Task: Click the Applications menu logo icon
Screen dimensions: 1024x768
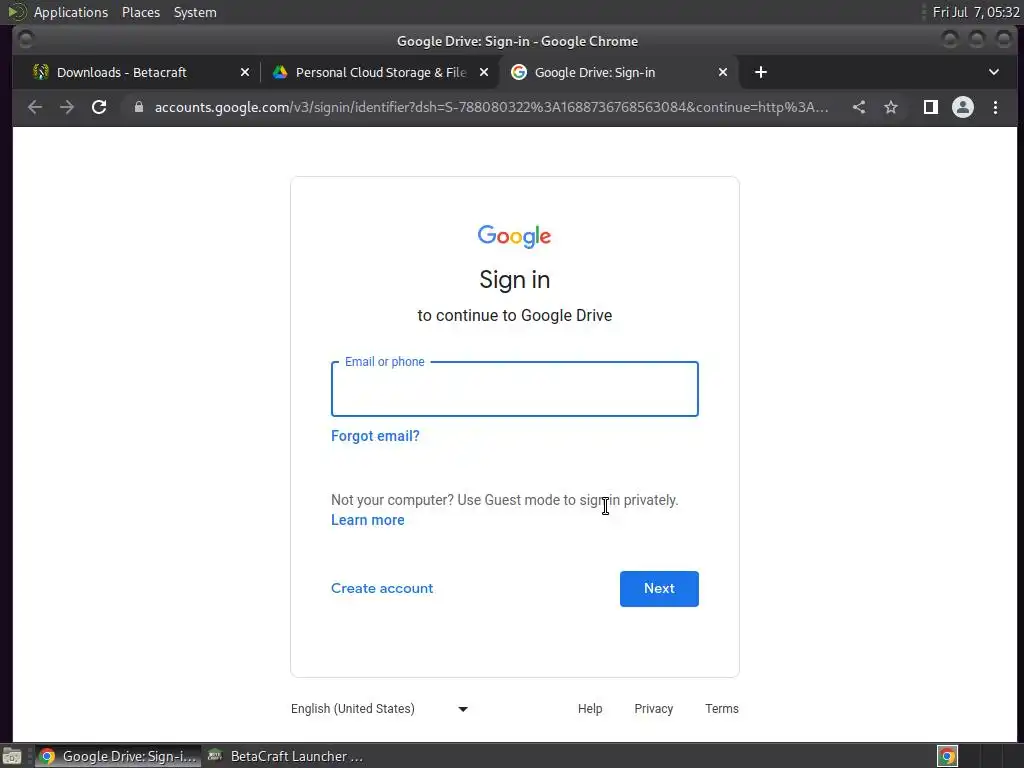Action: 17,12
